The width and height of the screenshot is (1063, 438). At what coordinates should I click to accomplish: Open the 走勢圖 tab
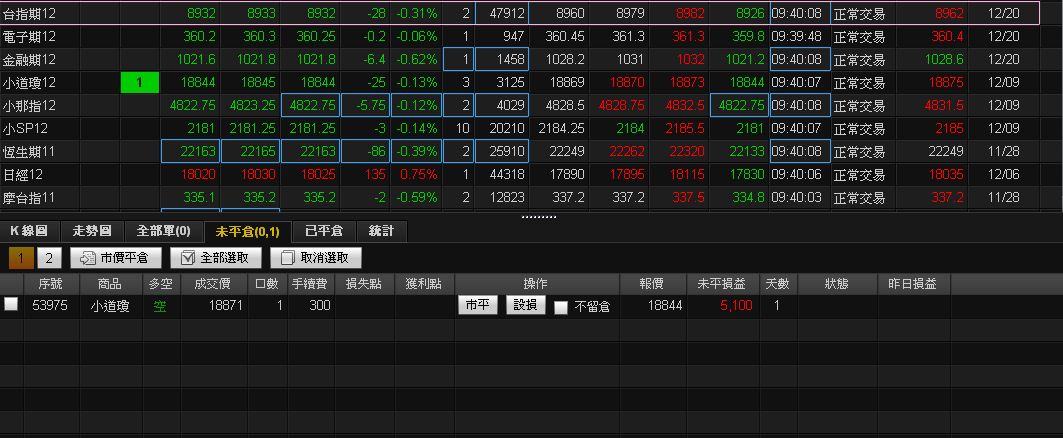pos(92,232)
